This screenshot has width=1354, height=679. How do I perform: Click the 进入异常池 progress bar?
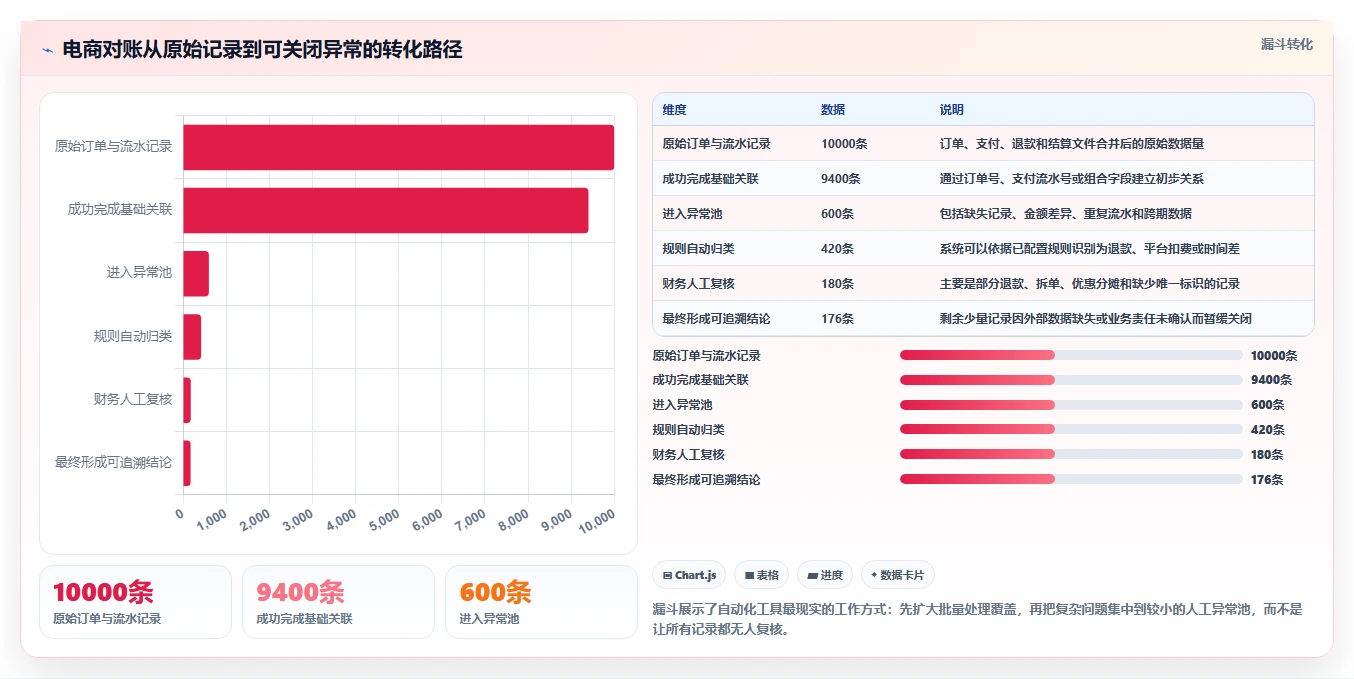pyautogui.click(x=1071, y=405)
